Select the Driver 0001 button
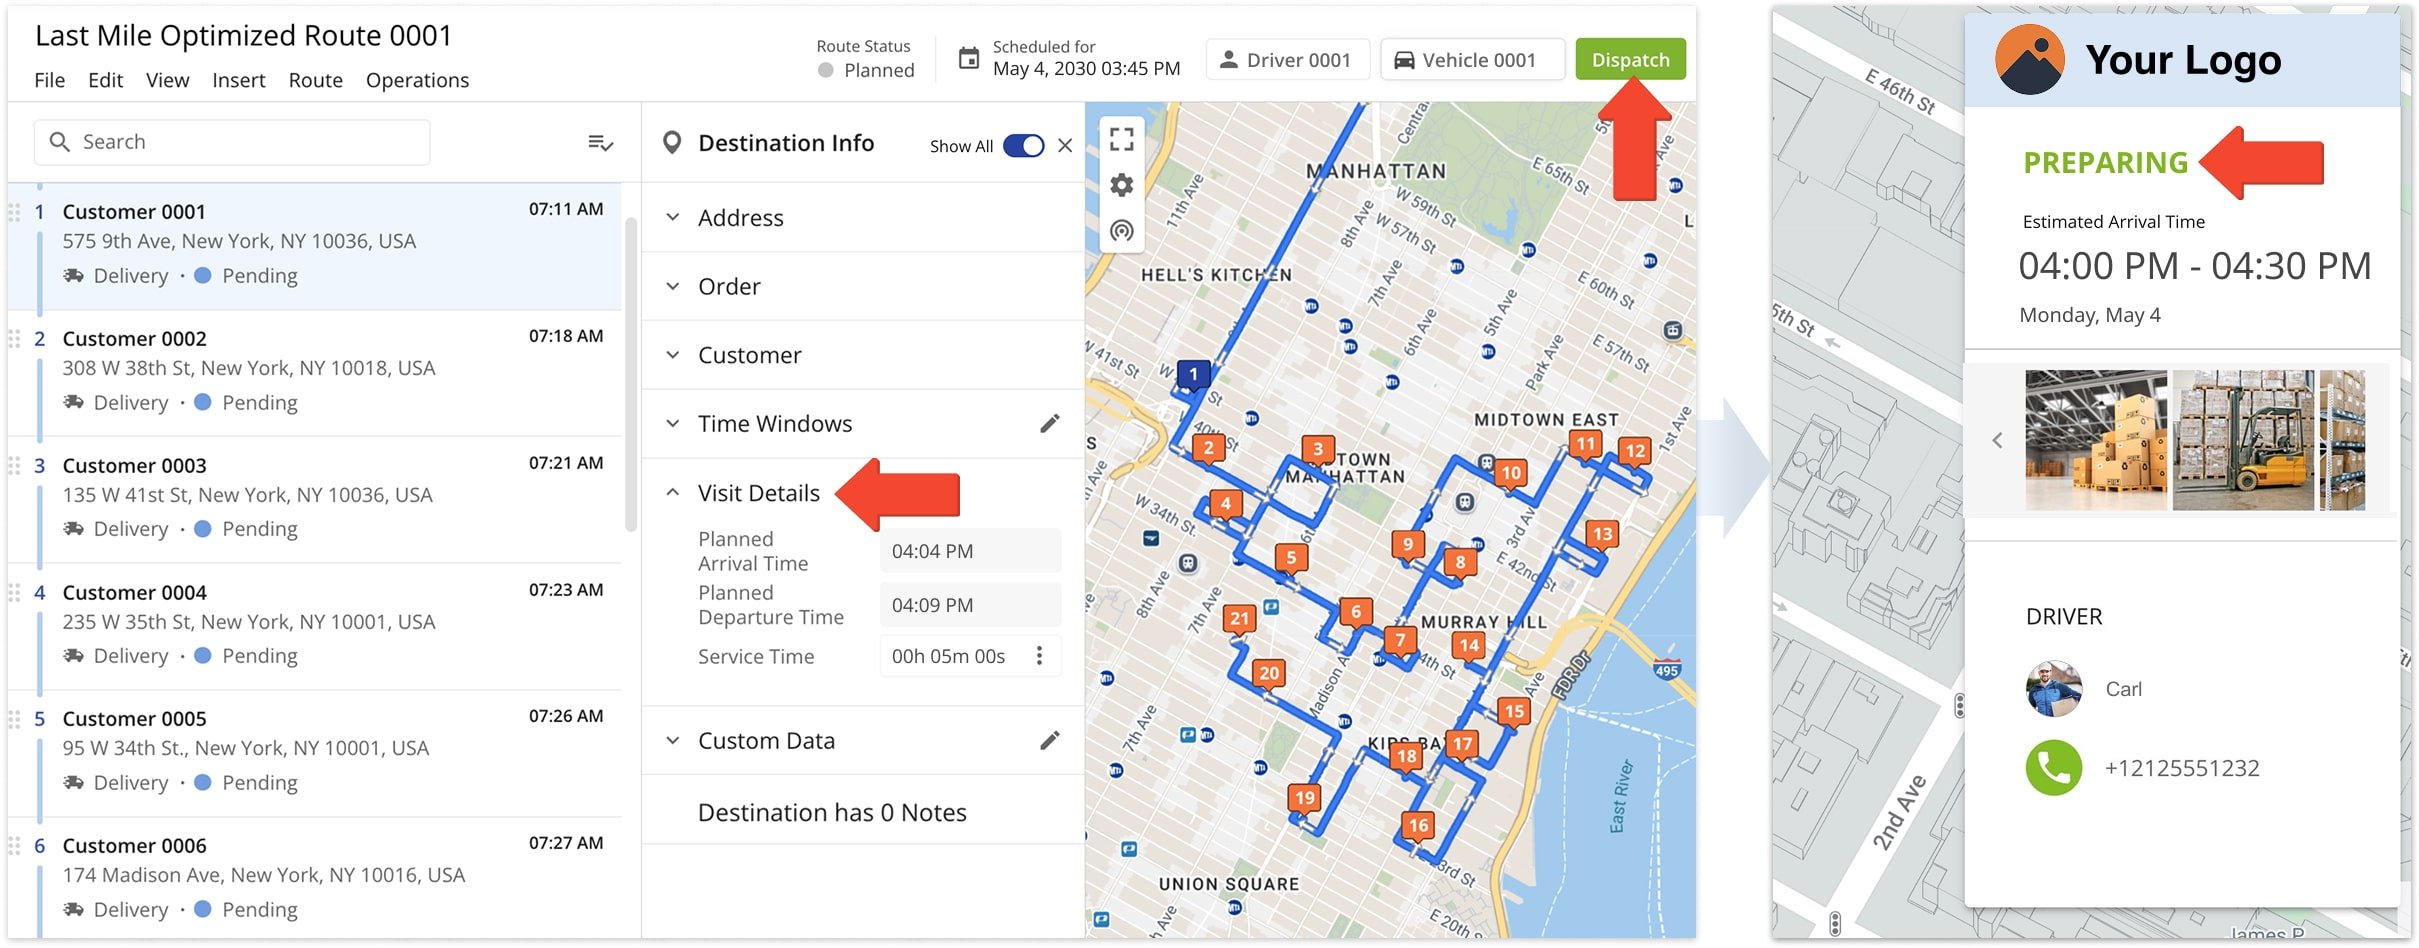 [1286, 59]
